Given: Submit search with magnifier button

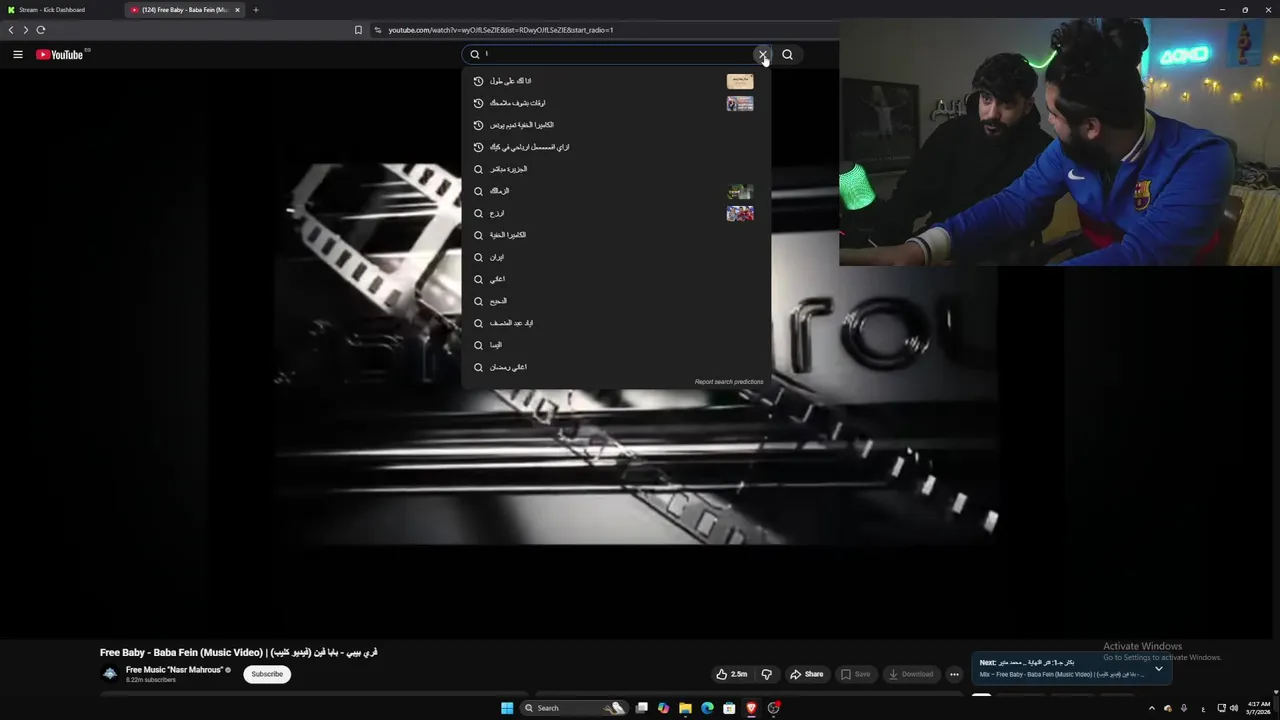Looking at the screenshot, I should coord(788,55).
